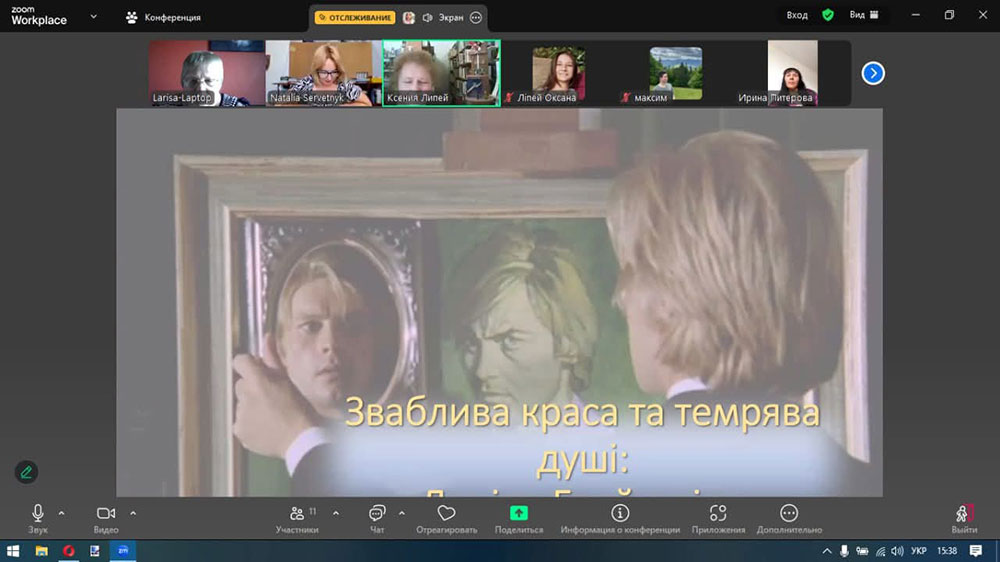
Task: Click the green annotation pencil button
Action: (x=26, y=472)
